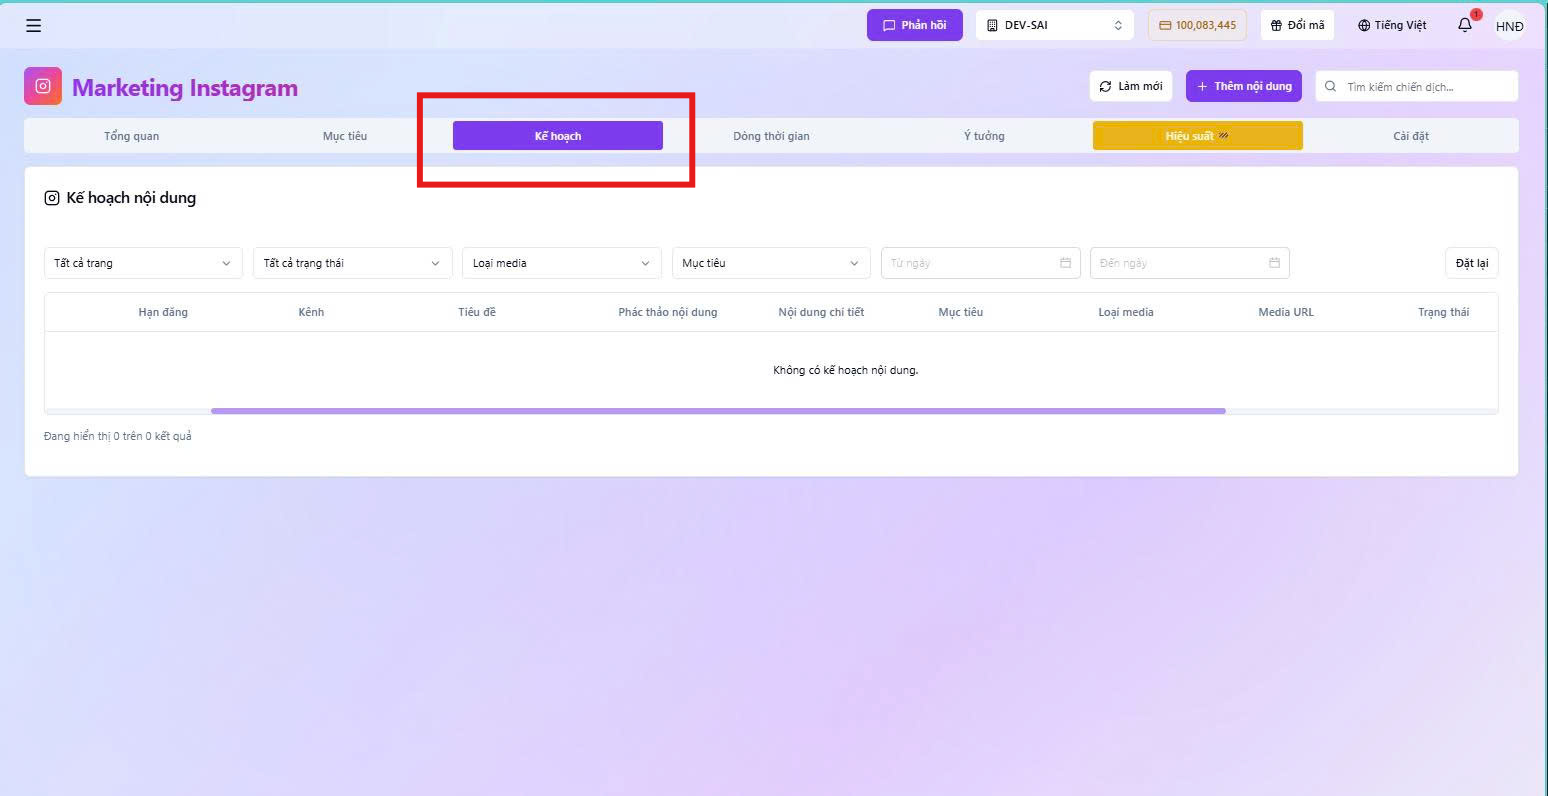
Task: Switch to the Tổng quan tab
Action: (x=132, y=136)
